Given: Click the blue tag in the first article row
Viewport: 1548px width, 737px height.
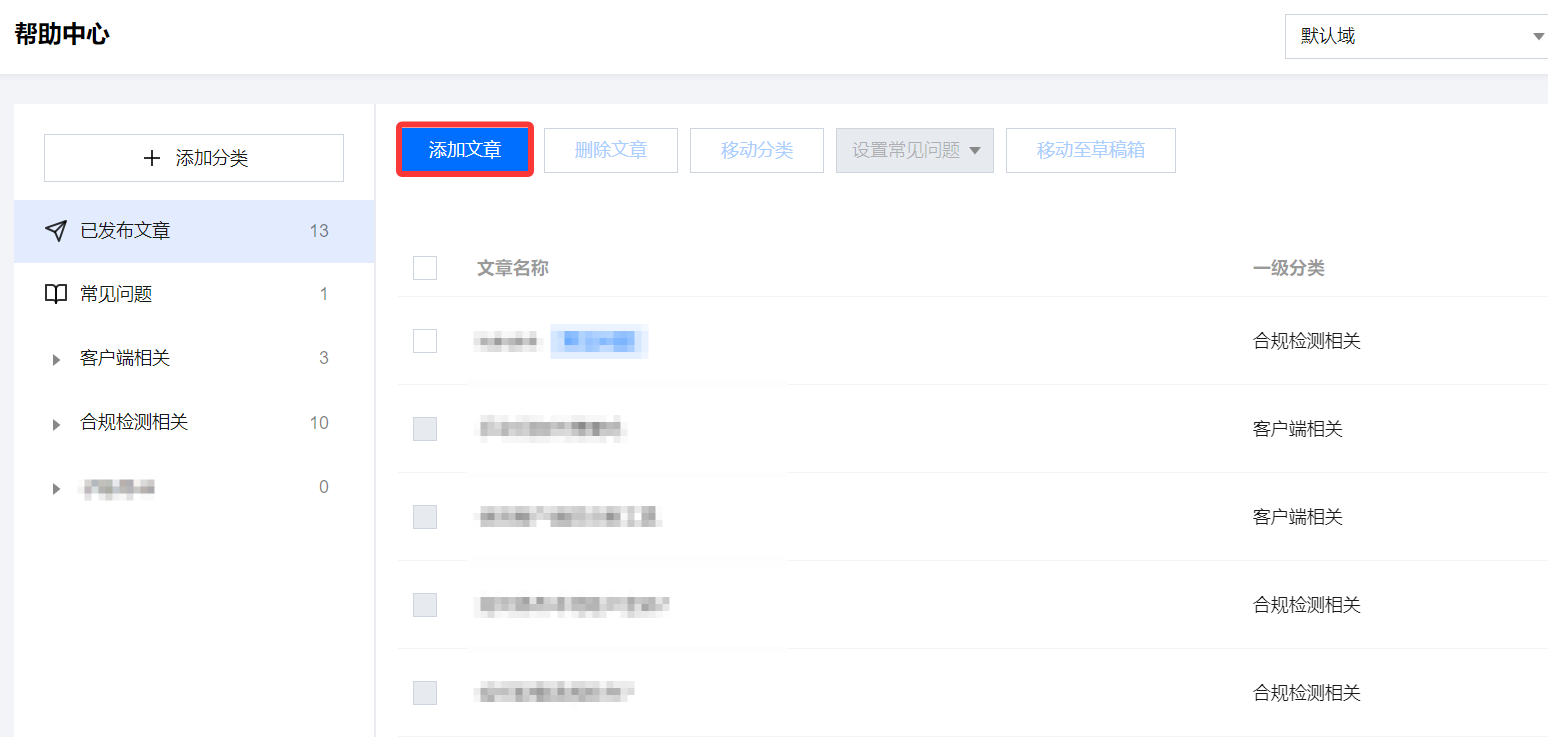Looking at the screenshot, I should point(599,342).
